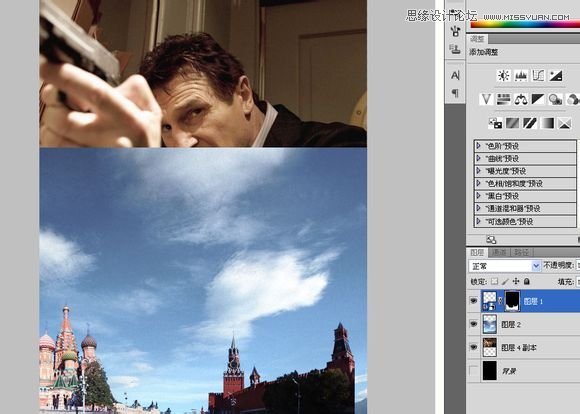The height and width of the screenshot is (414, 580).
Task: Click the Exposure adjustment icon
Action: [x=556, y=75]
